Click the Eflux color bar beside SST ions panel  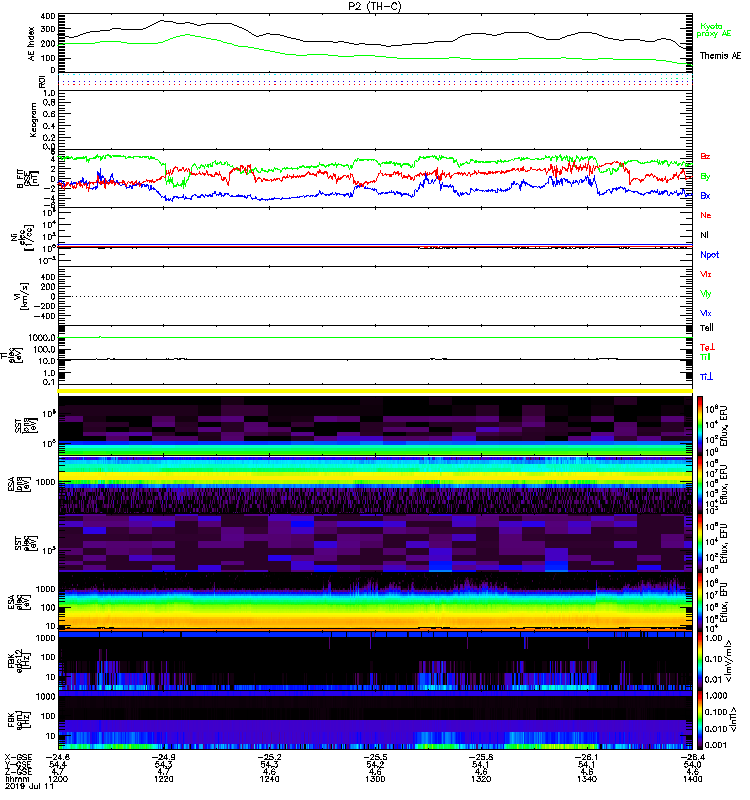700,425
